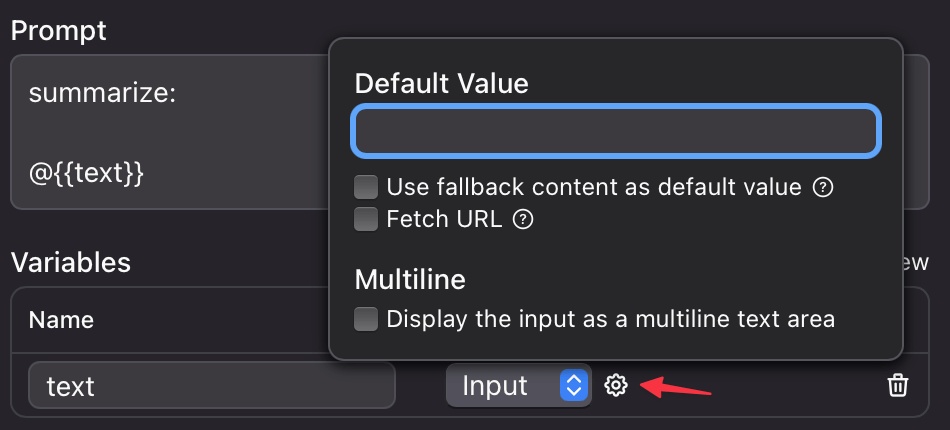Tick the Fetch URL checkbox
This screenshot has height=430, width=950.
(366, 220)
